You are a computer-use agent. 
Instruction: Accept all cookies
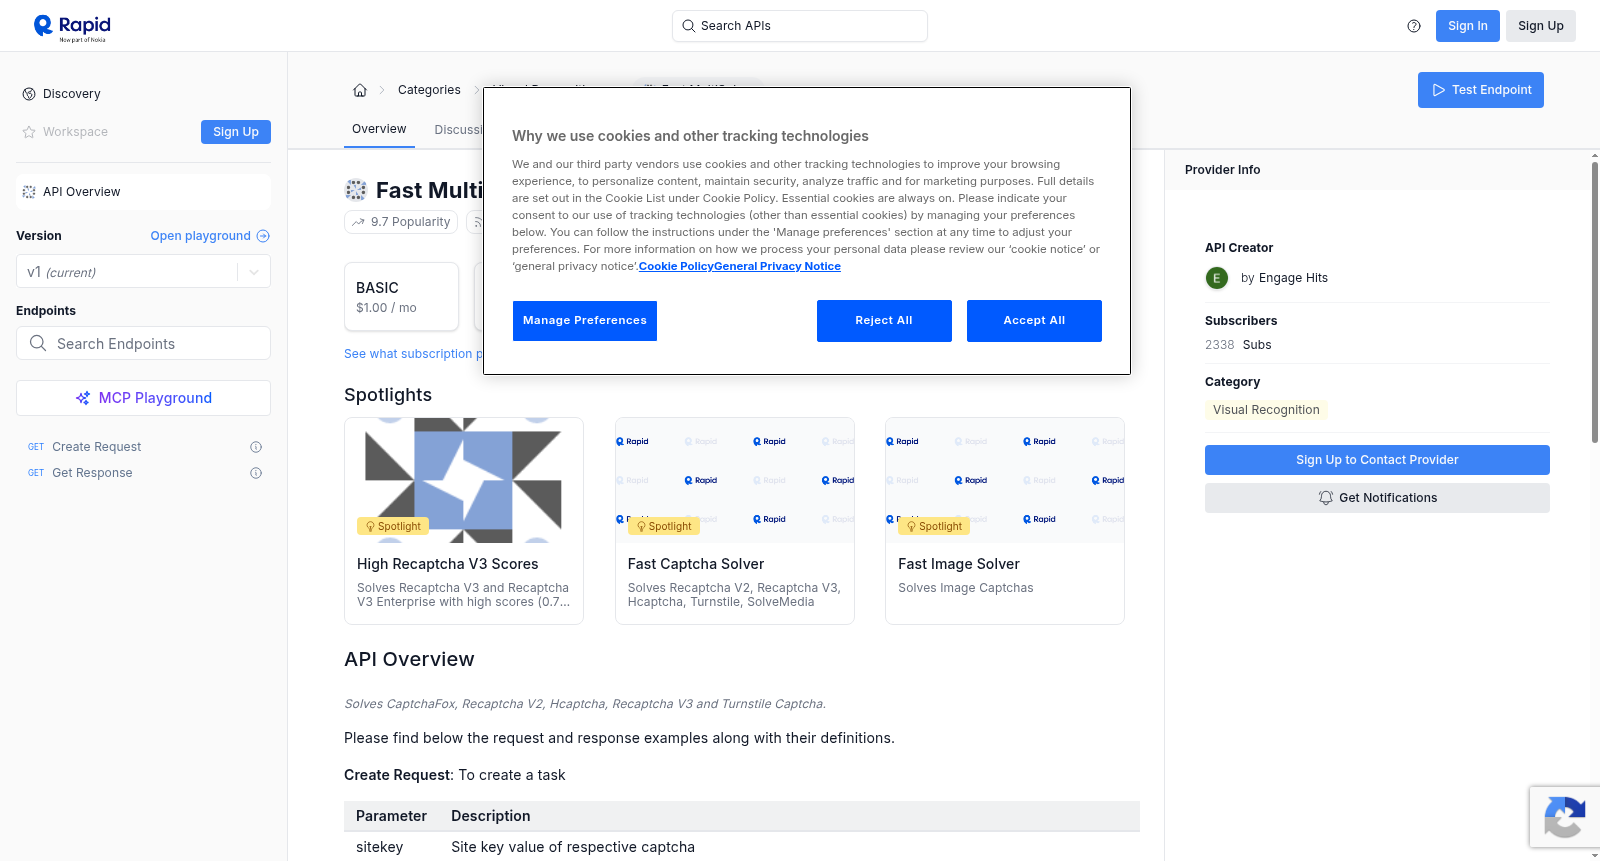pyautogui.click(x=1034, y=321)
